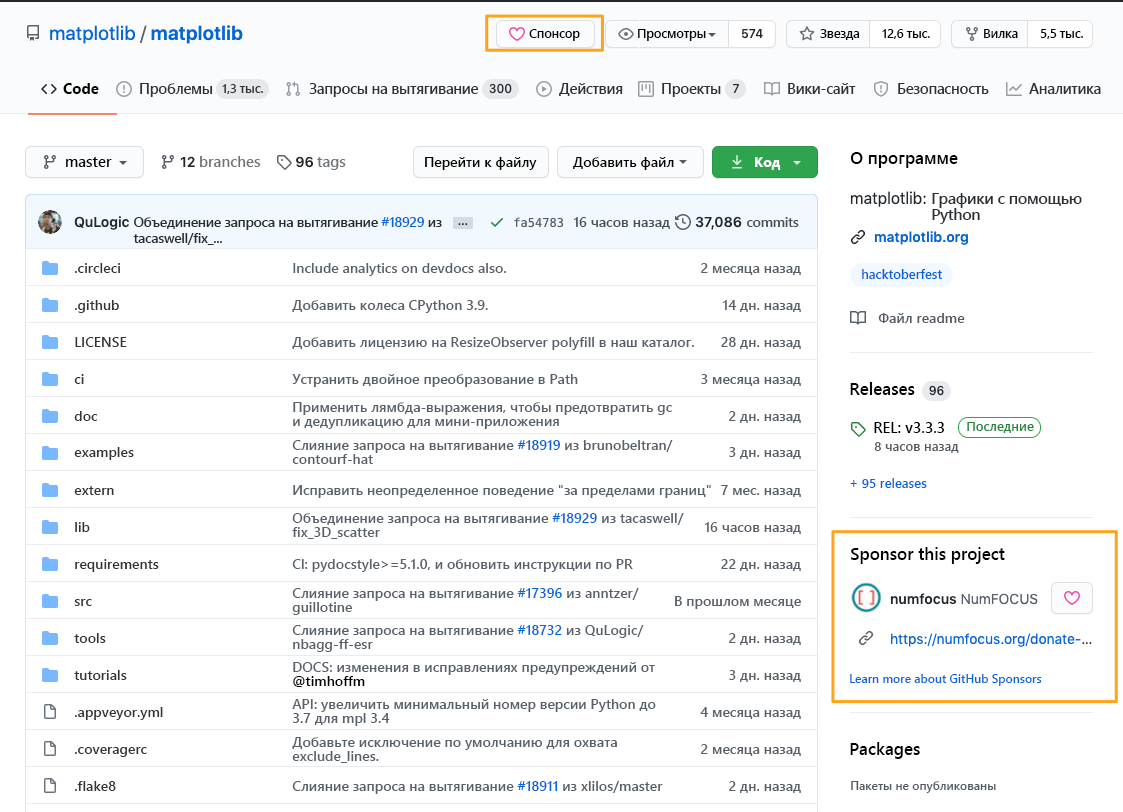Click the Перейти к файлу button

coord(481,161)
